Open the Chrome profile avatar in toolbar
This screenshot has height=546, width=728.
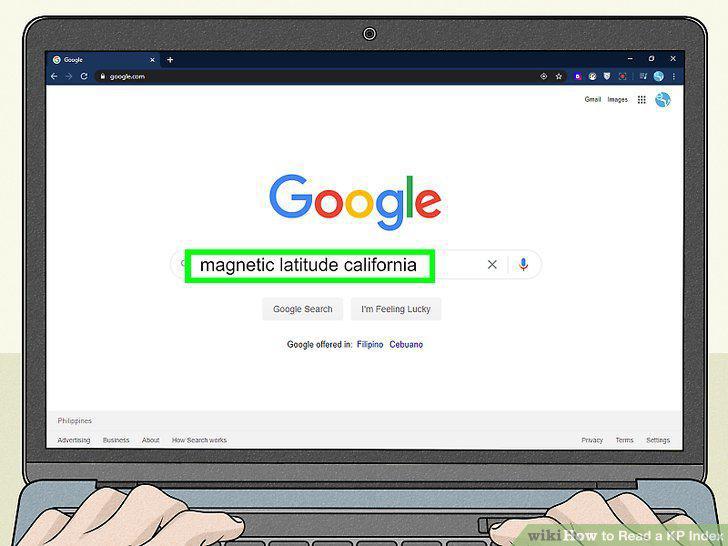(658, 76)
